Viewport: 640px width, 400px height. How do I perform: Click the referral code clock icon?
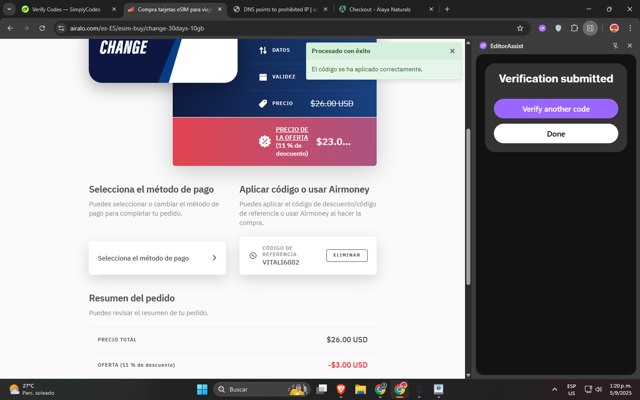click(253, 256)
